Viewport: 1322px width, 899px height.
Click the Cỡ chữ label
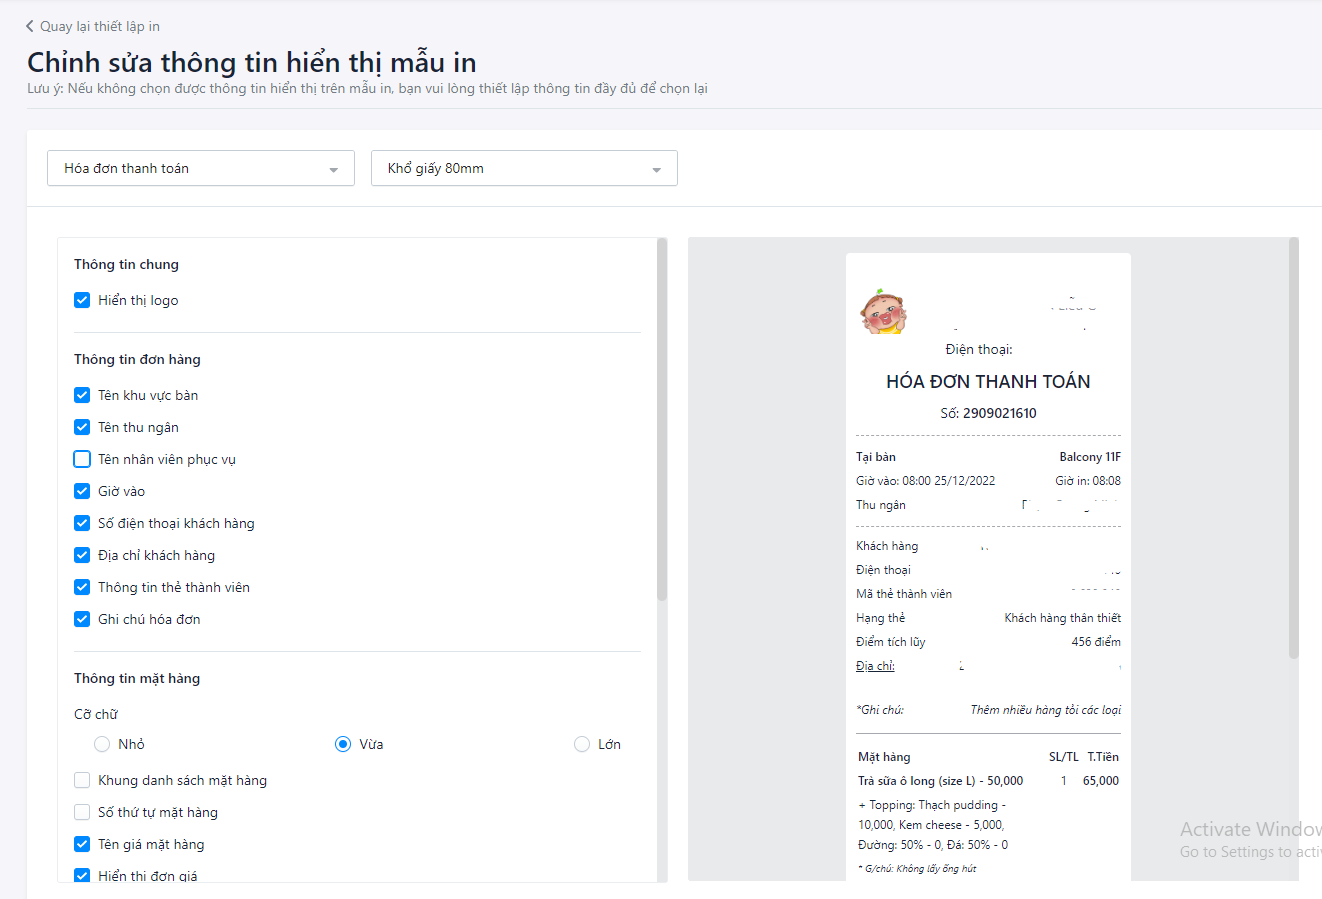click(x=96, y=714)
